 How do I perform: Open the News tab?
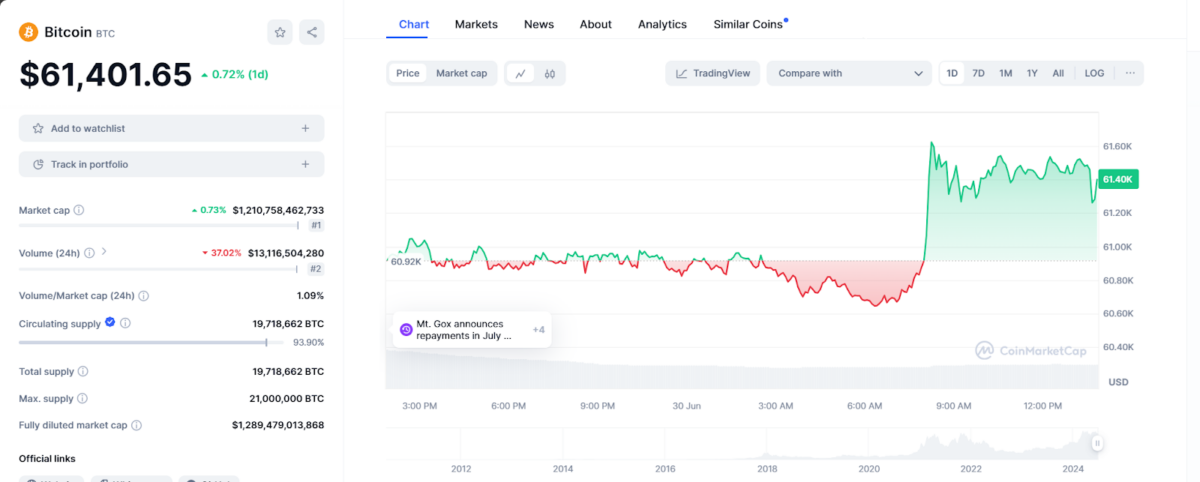click(539, 24)
